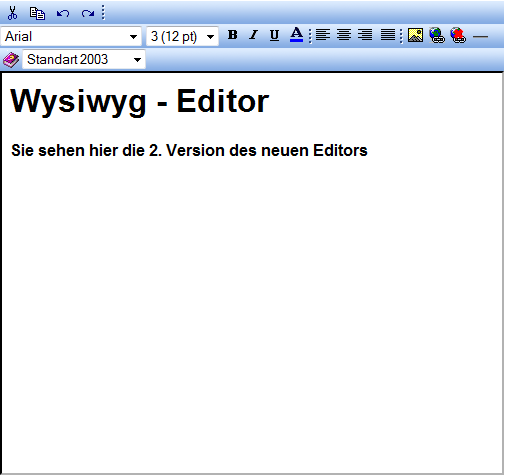This screenshot has height=476, width=505.
Task: Redo the last action
Action: [88, 13]
